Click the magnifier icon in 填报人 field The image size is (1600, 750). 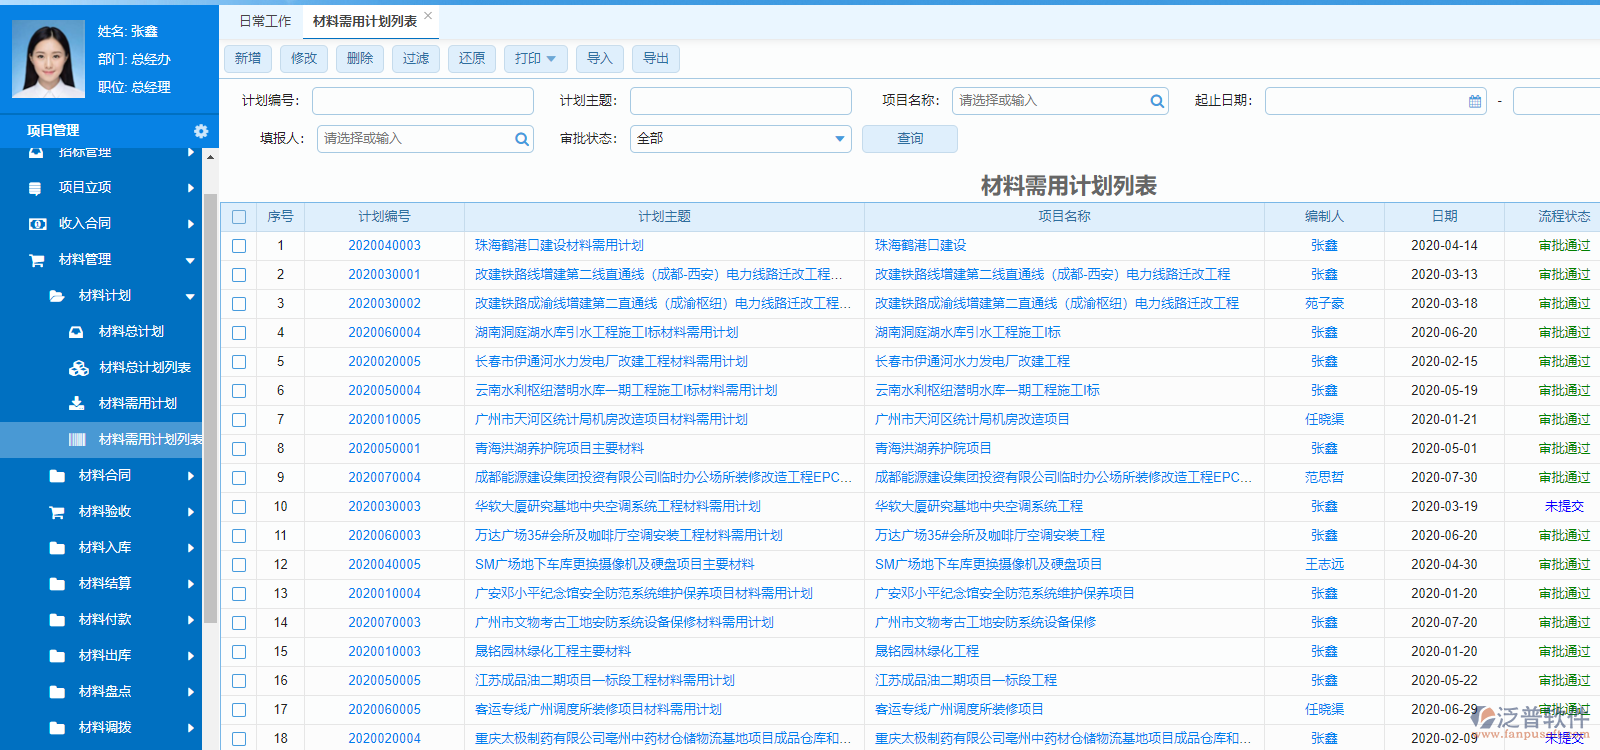click(522, 139)
